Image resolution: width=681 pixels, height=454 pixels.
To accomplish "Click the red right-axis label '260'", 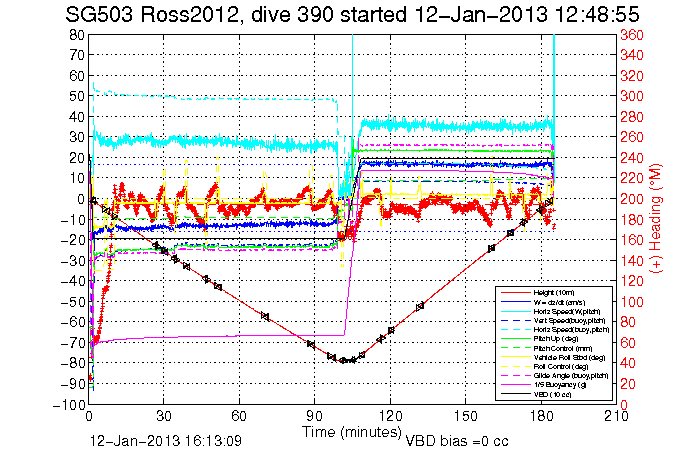I will pos(632,137).
